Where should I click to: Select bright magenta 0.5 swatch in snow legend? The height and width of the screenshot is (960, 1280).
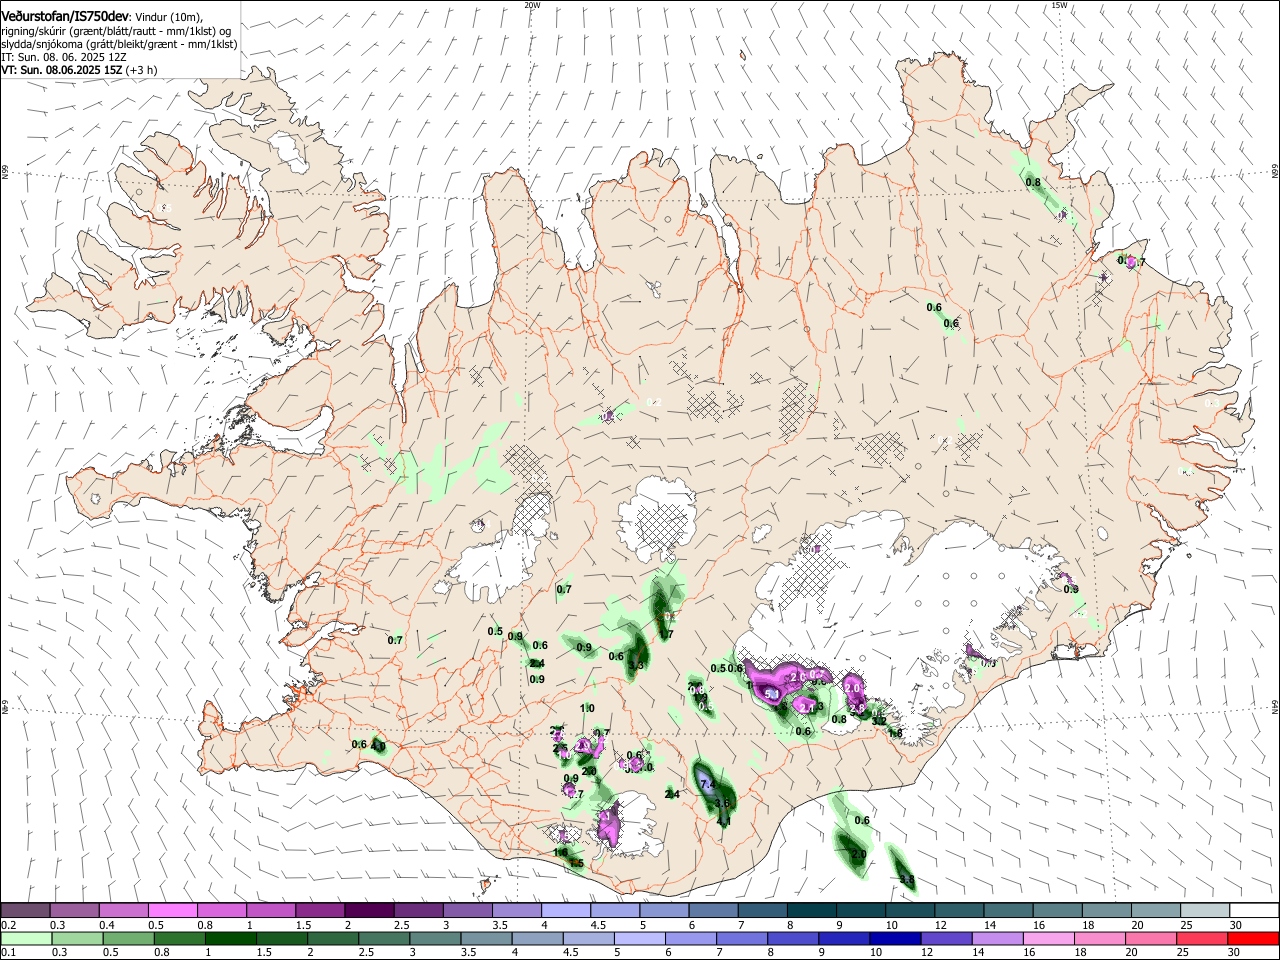click(x=173, y=911)
